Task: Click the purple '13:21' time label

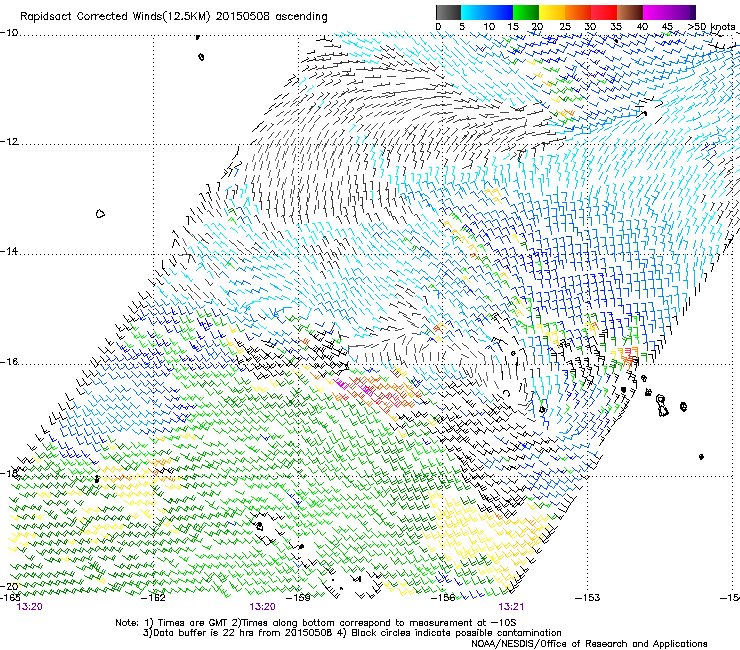Action: [x=511, y=607]
